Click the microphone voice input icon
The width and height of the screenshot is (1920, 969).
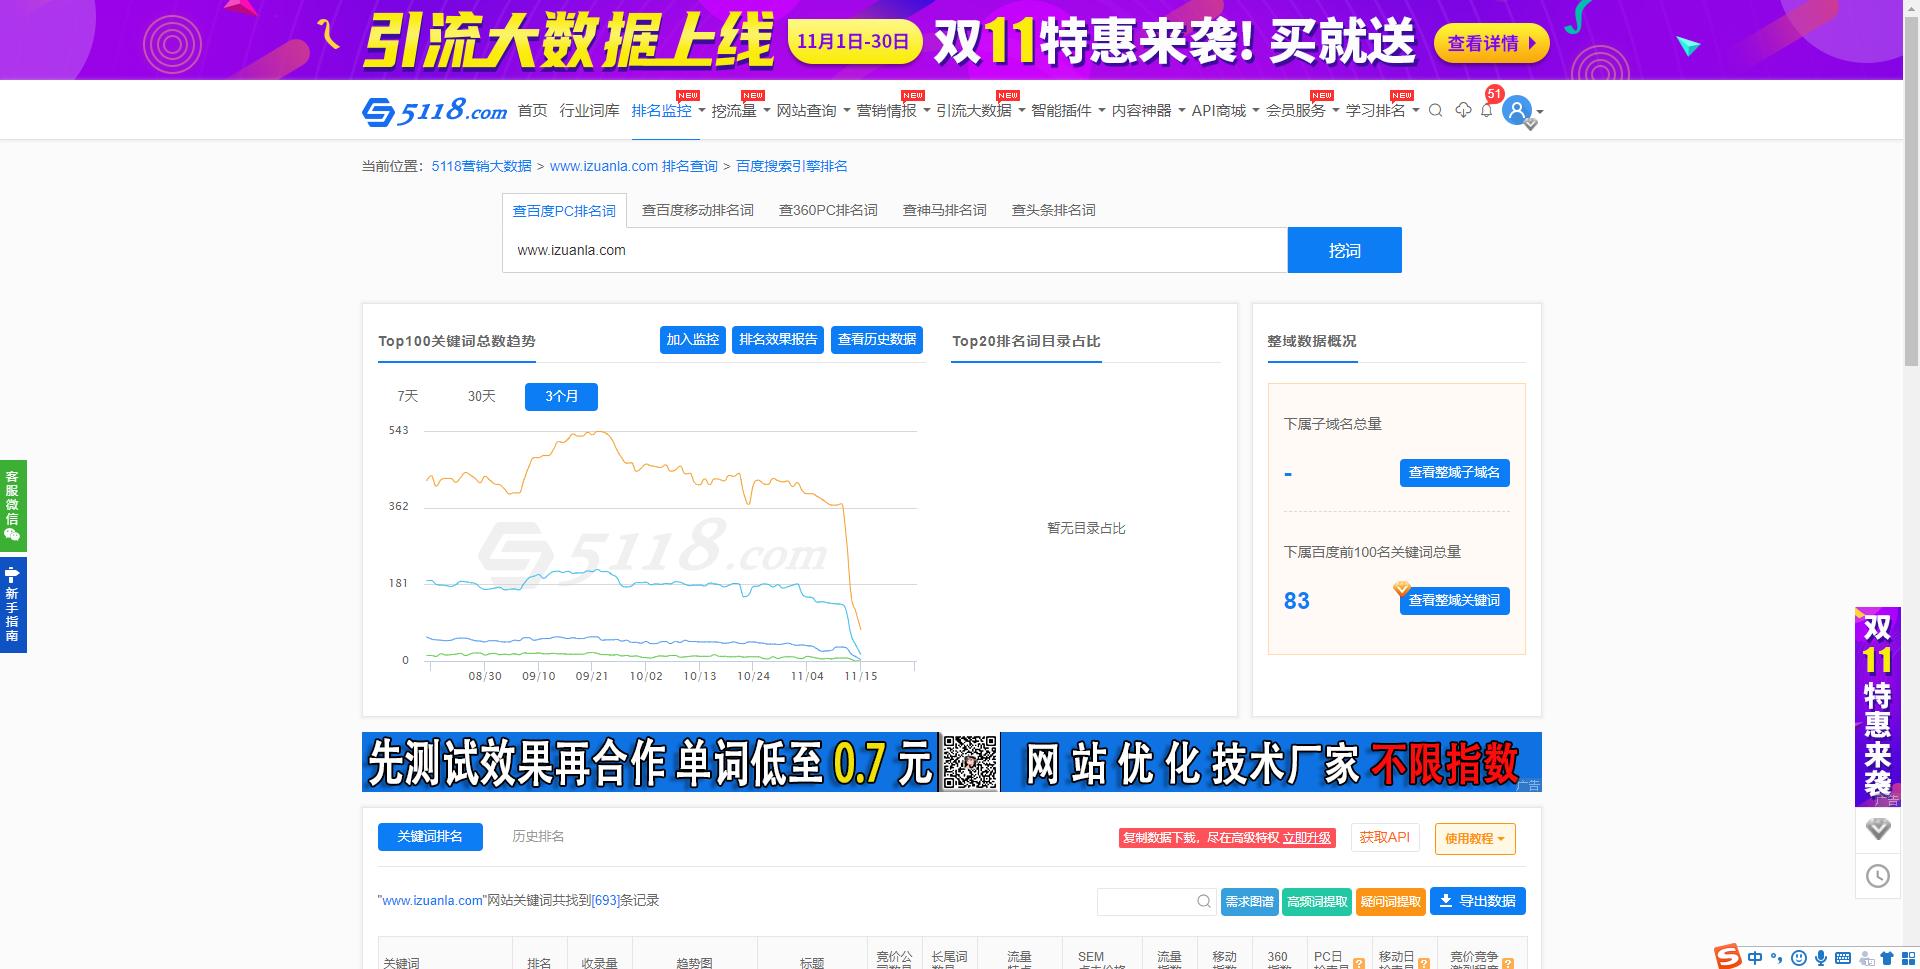pos(1821,958)
